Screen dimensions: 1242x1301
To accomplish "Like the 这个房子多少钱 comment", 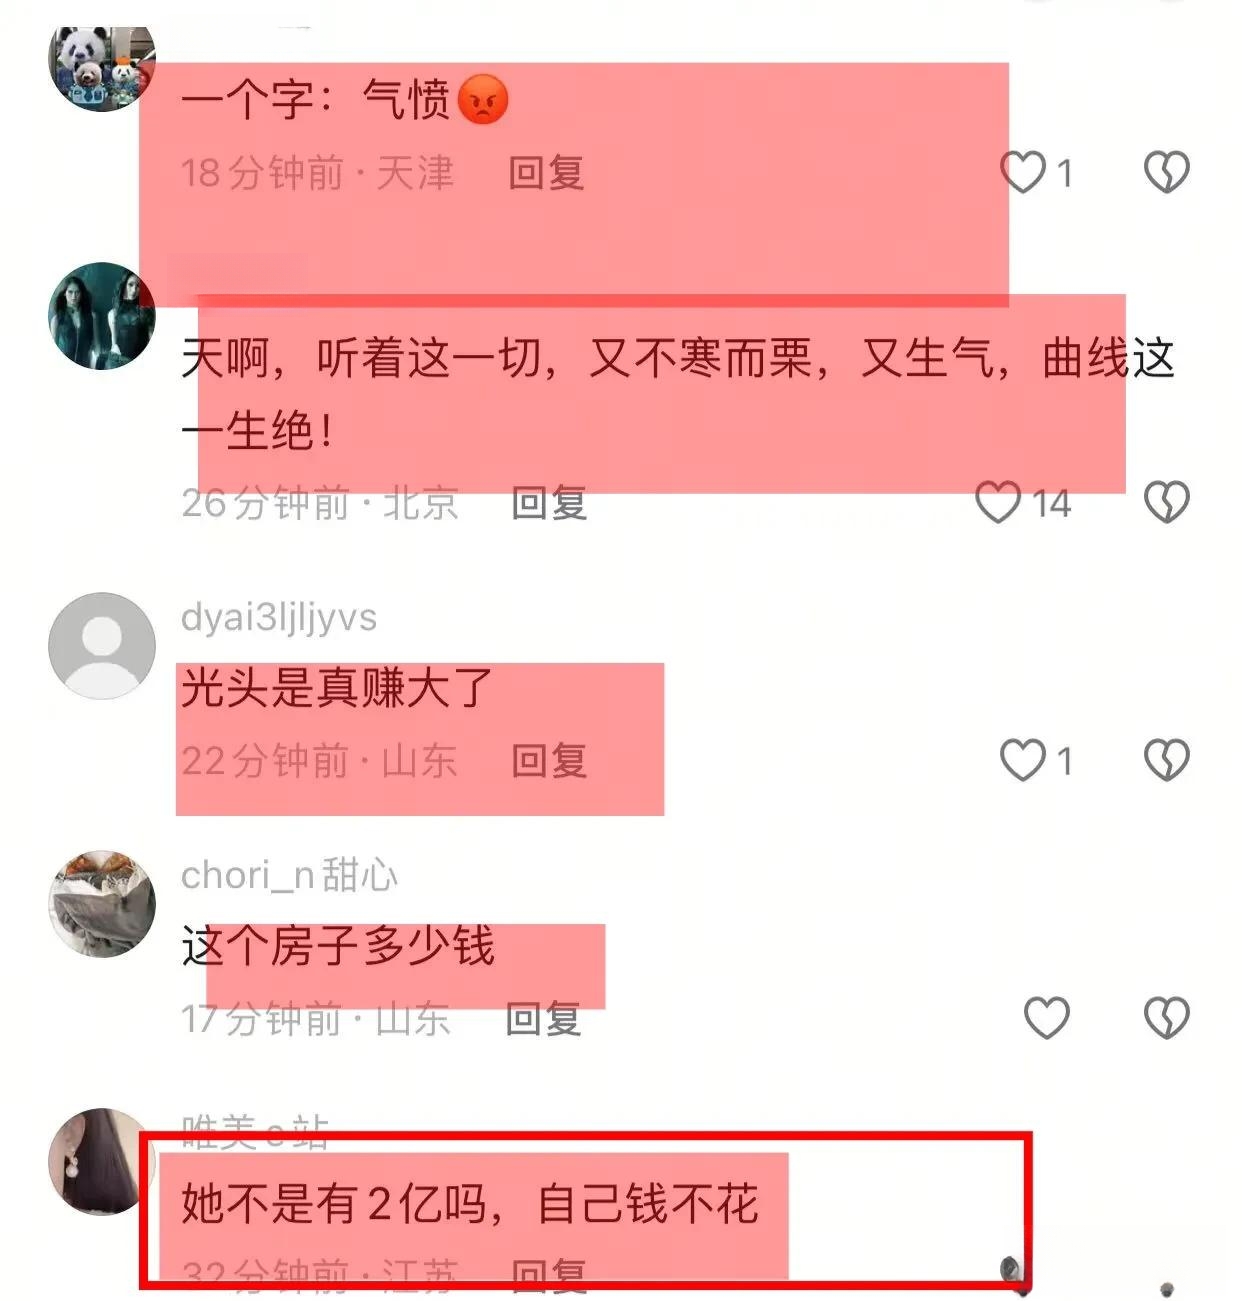I will pos(1046,1018).
